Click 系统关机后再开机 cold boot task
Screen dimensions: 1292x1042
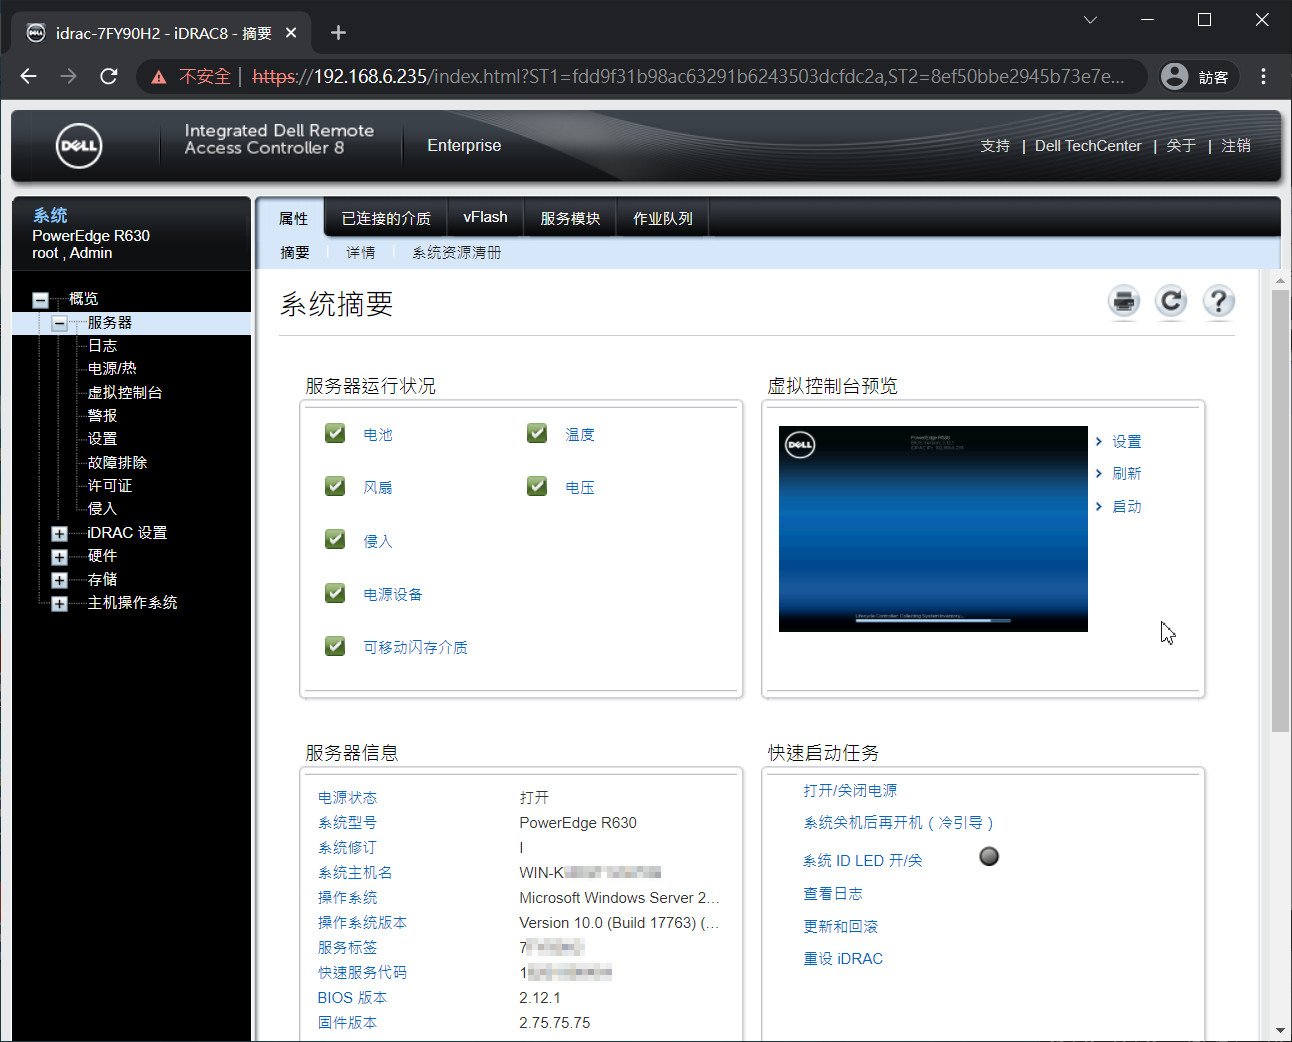(x=899, y=823)
